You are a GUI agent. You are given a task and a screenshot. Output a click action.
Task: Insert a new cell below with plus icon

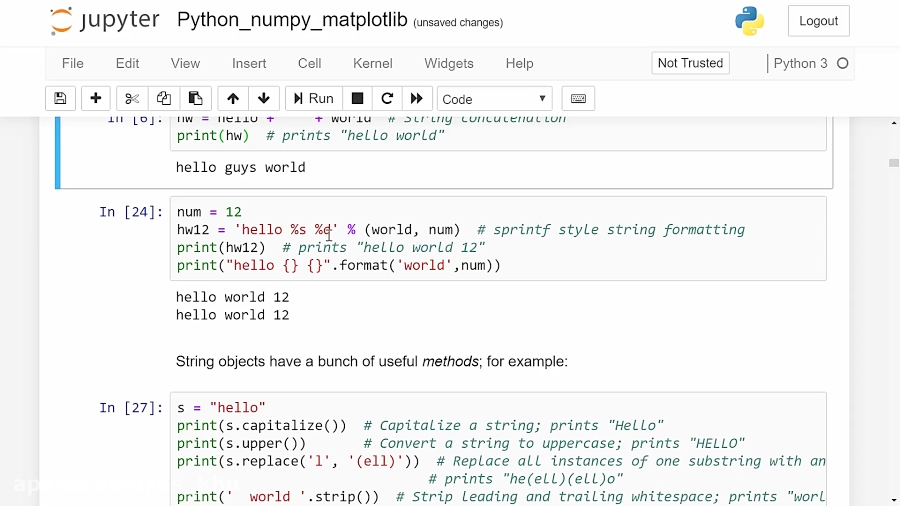point(96,98)
